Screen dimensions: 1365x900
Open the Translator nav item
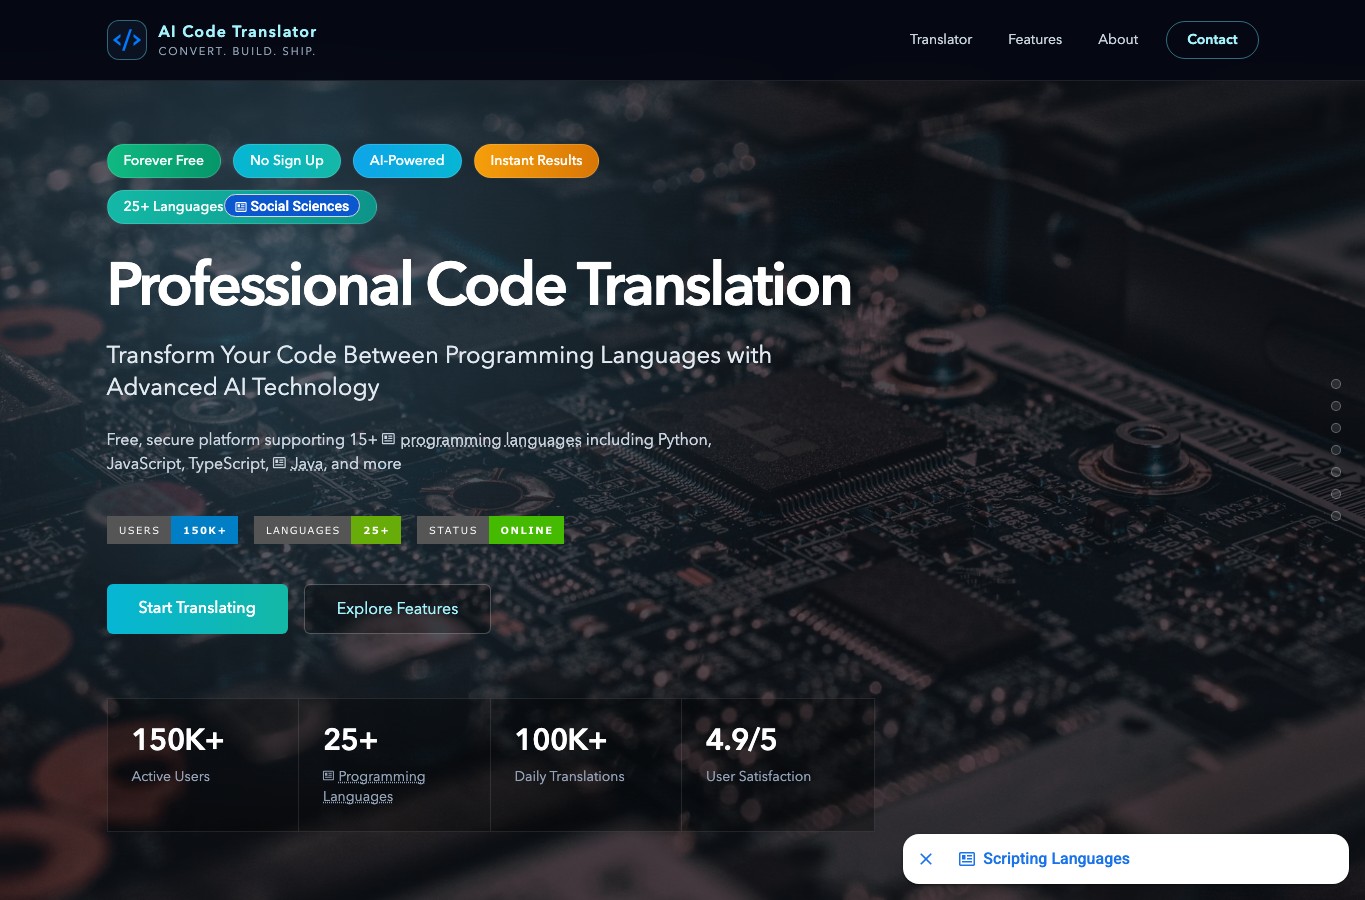pos(941,39)
